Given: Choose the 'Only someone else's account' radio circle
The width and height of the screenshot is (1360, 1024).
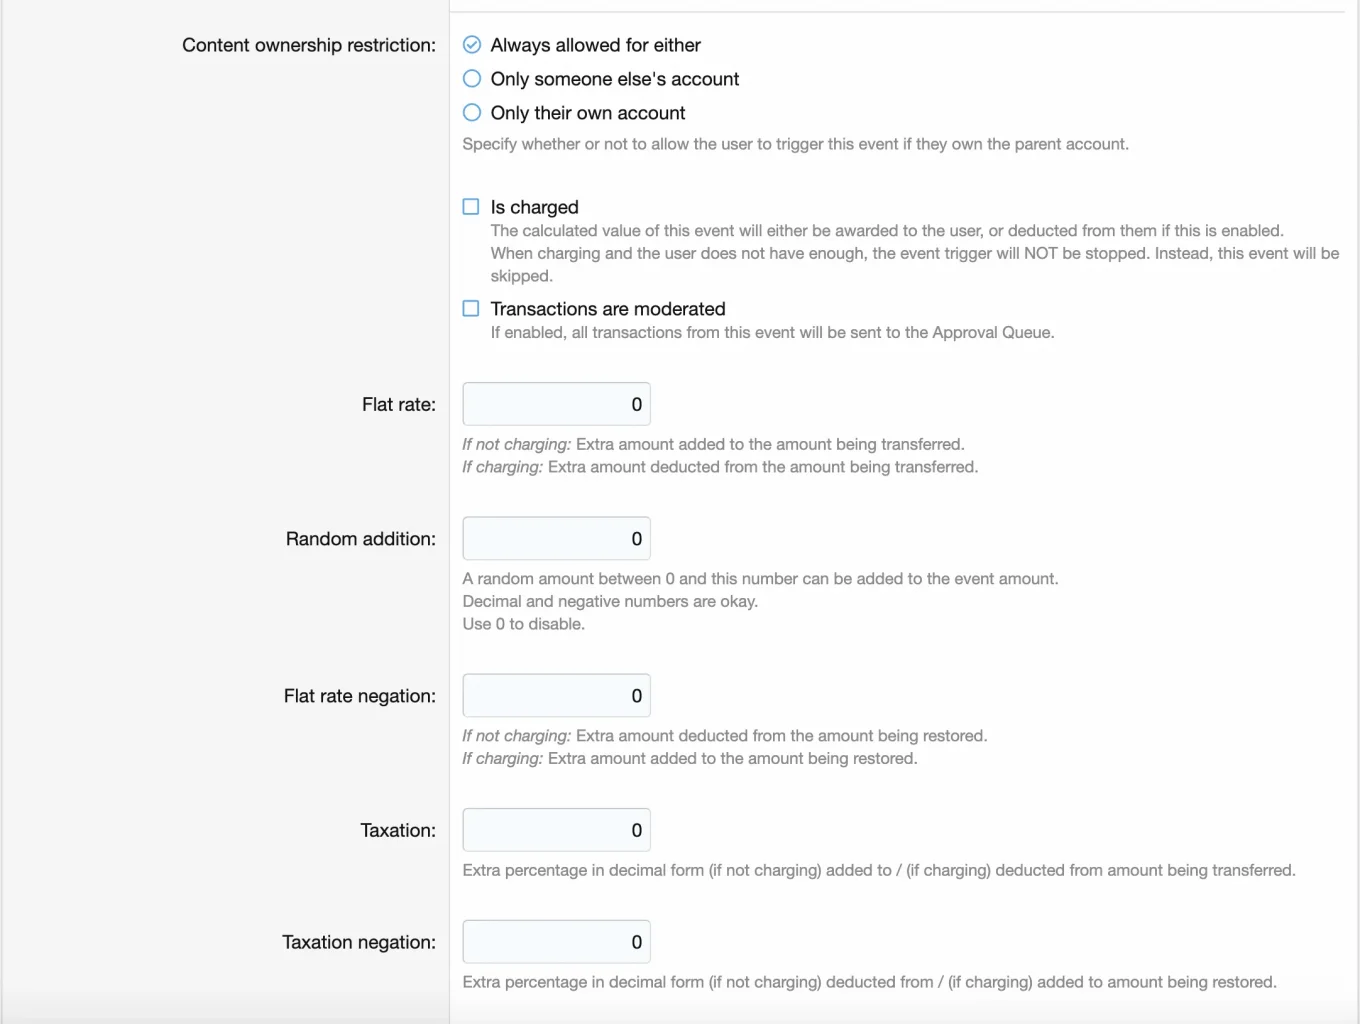Looking at the screenshot, I should click(x=472, y=79).
